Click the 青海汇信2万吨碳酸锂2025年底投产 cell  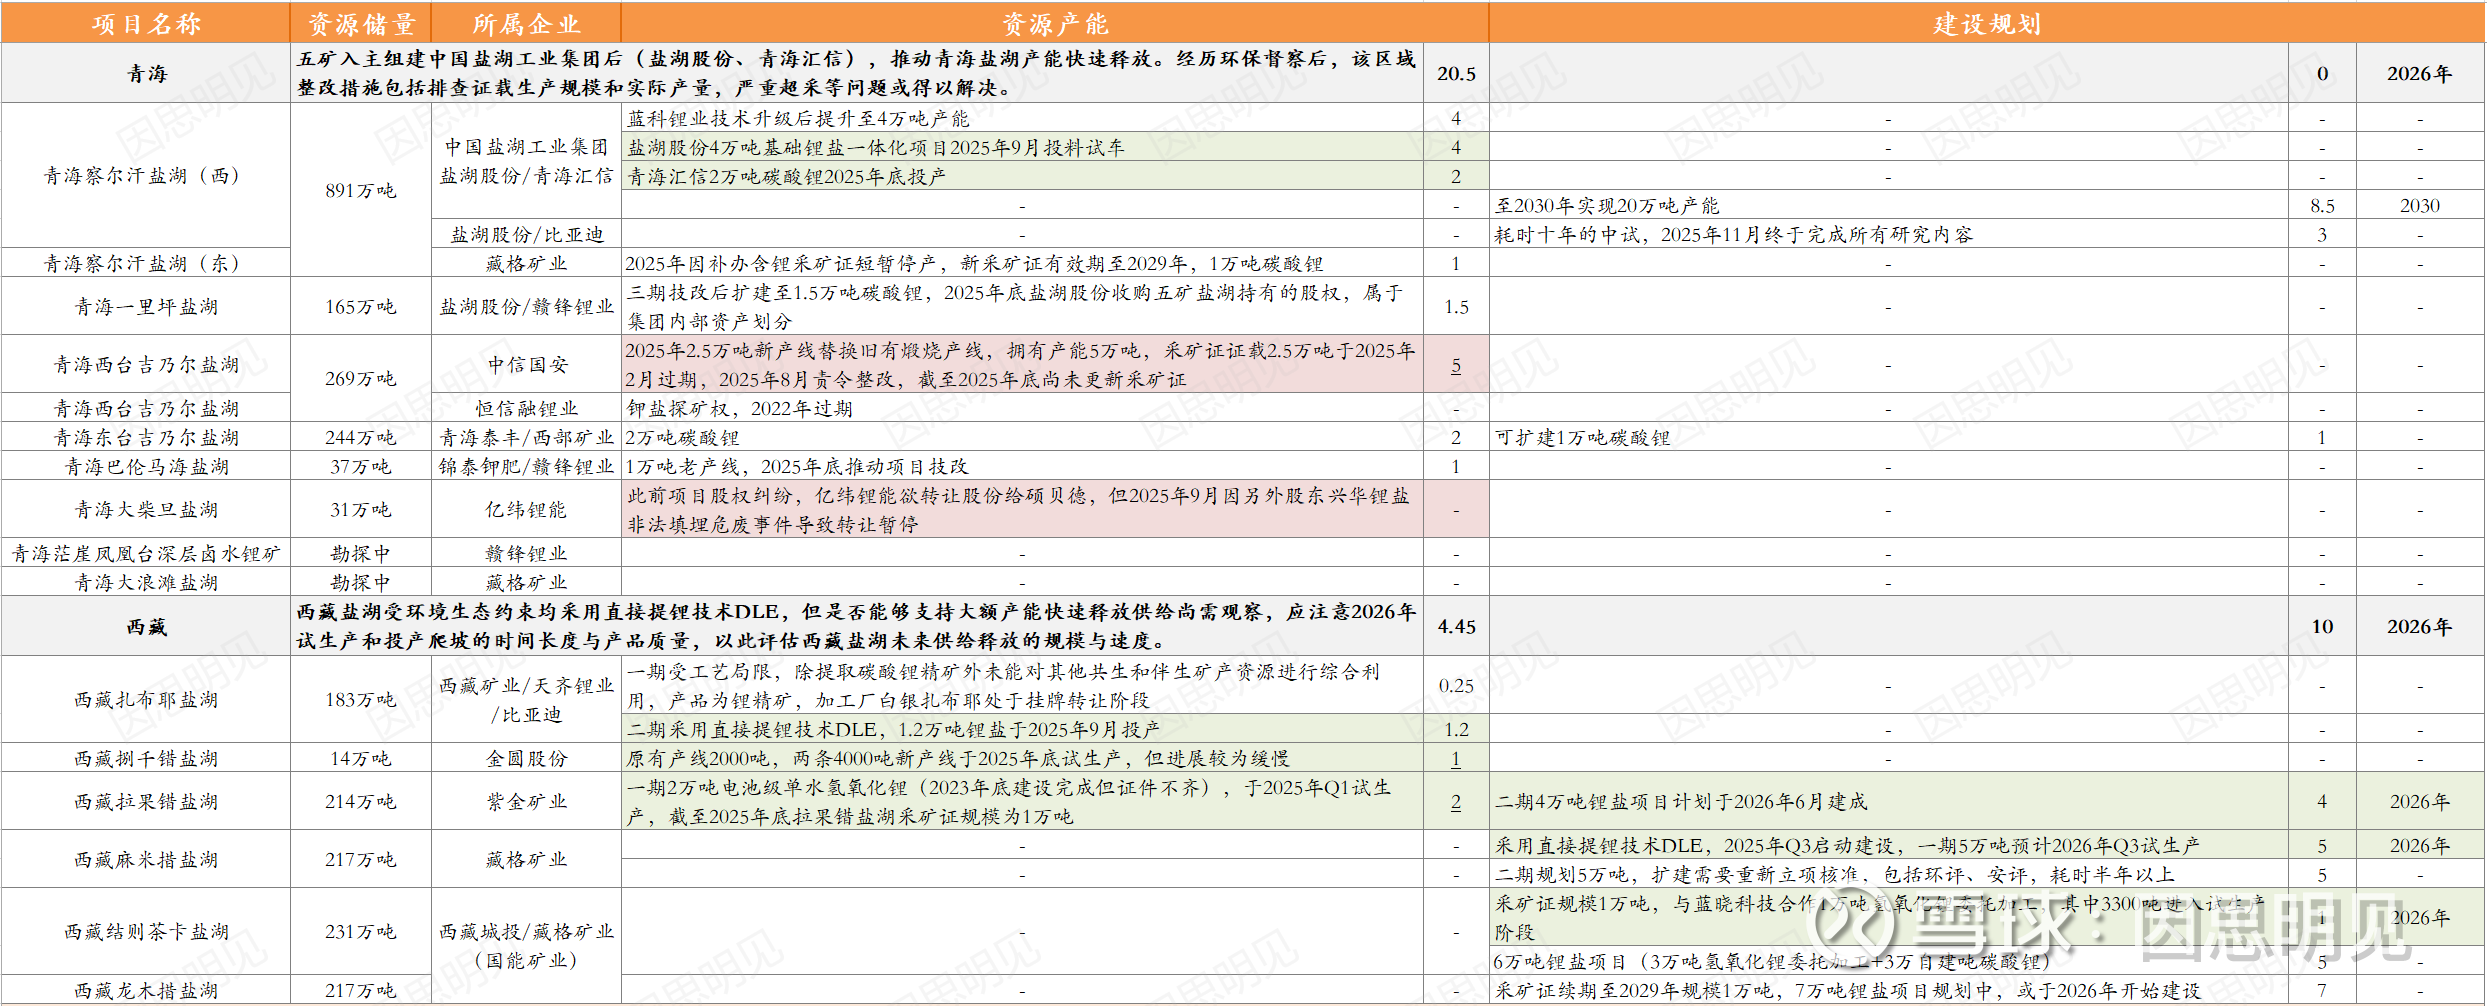[x=1022, y=176]
